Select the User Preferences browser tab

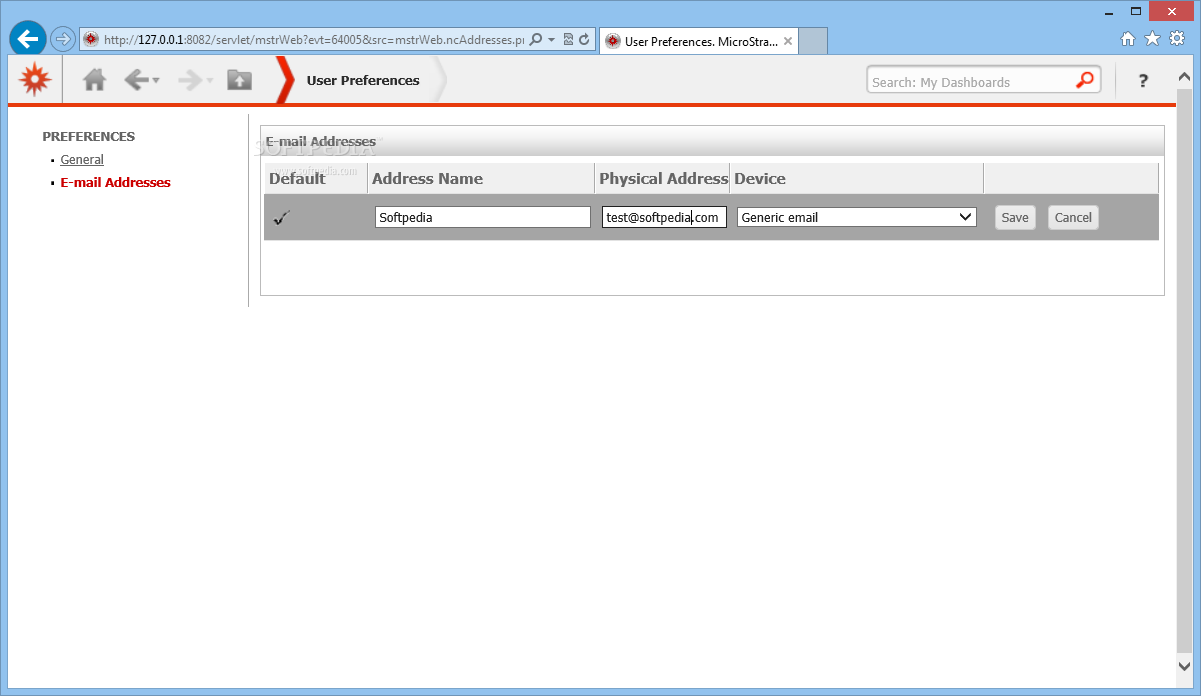[x=699, y=41]
